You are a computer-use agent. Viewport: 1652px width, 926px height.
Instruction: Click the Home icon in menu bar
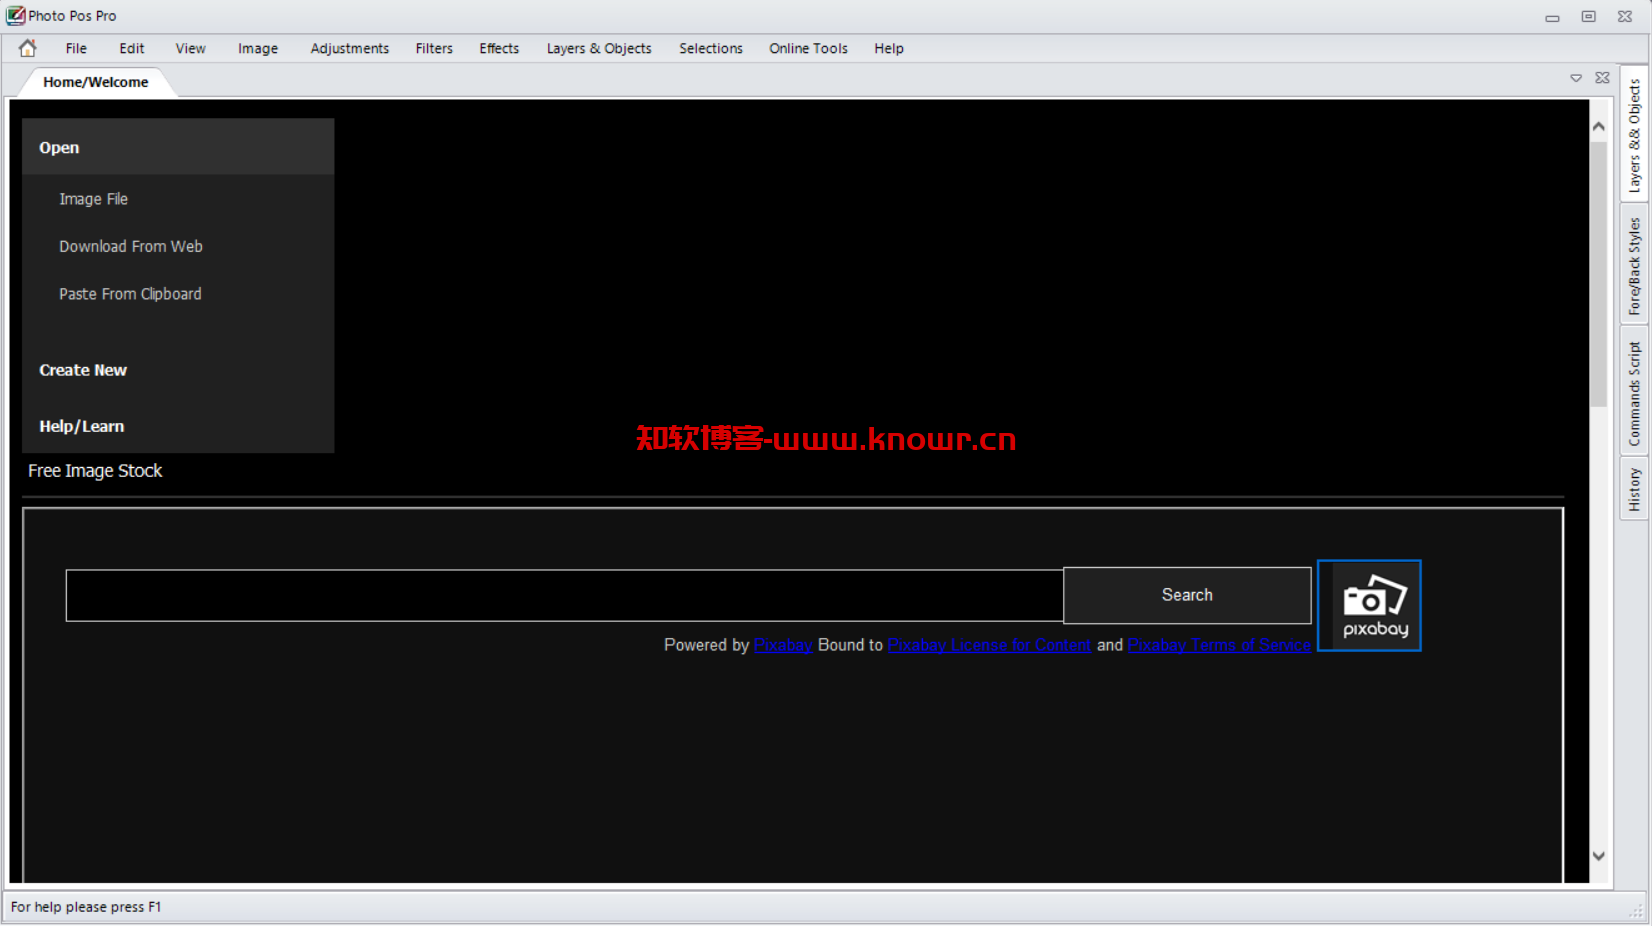pyautogui.click(x=27, y=48)
